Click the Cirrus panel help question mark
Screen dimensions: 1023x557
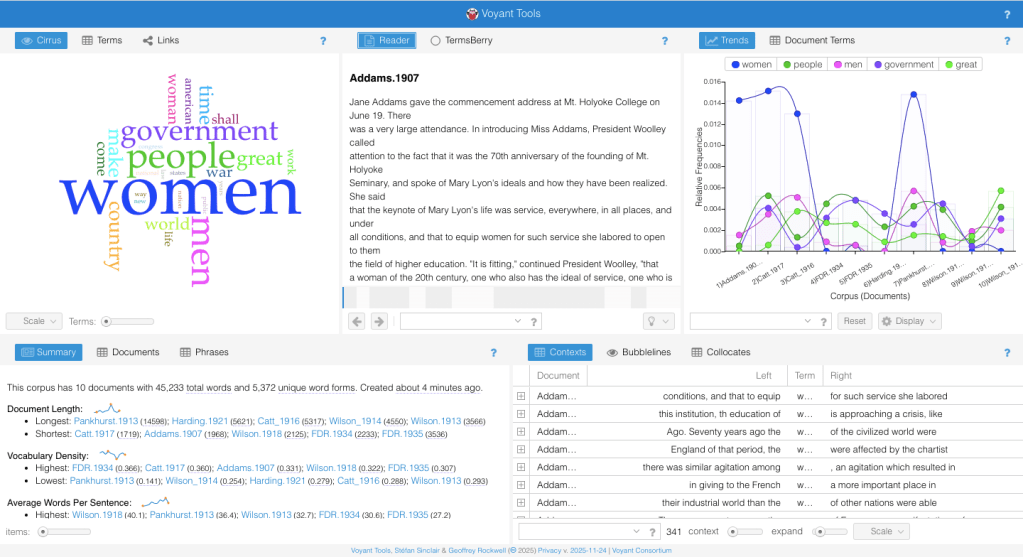[323, 41]
